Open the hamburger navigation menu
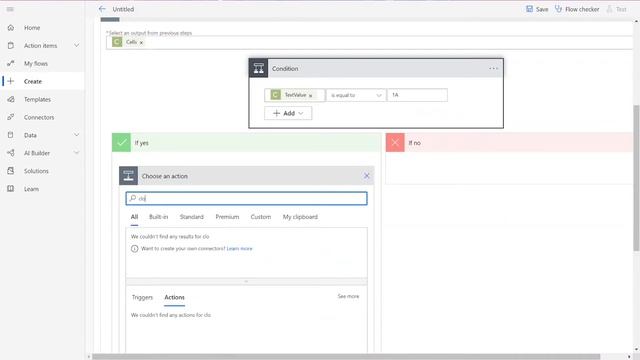The image size is (640, 360). click(10, 9)
